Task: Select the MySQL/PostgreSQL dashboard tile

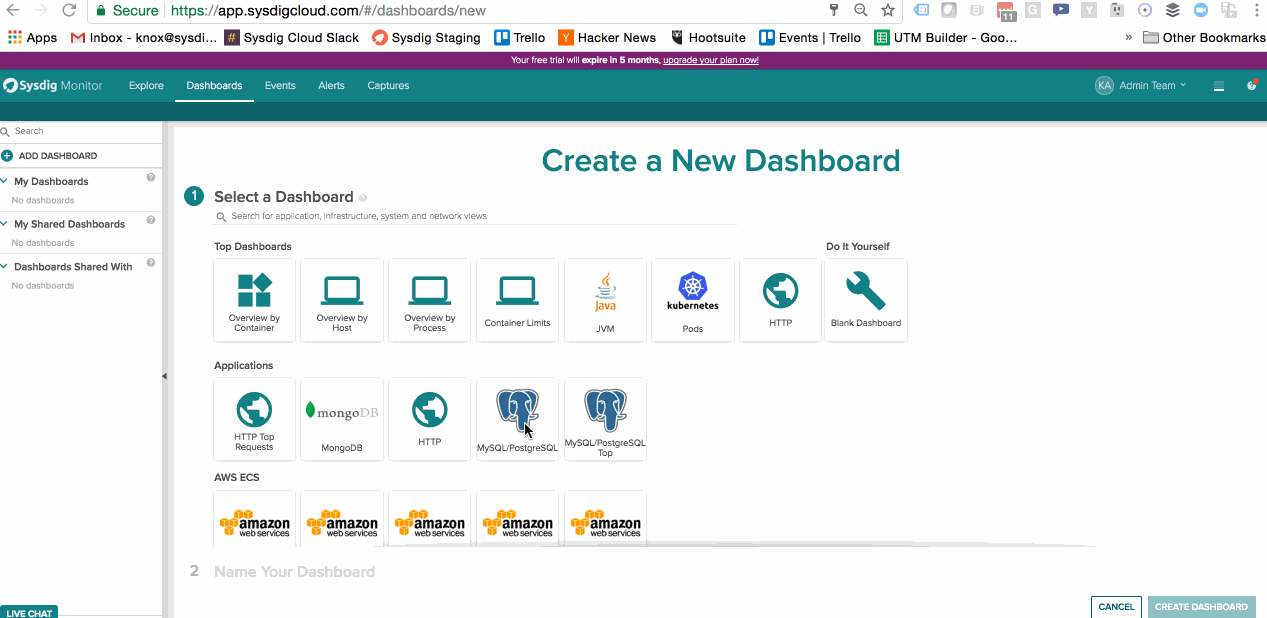Action: pos(518,419)
